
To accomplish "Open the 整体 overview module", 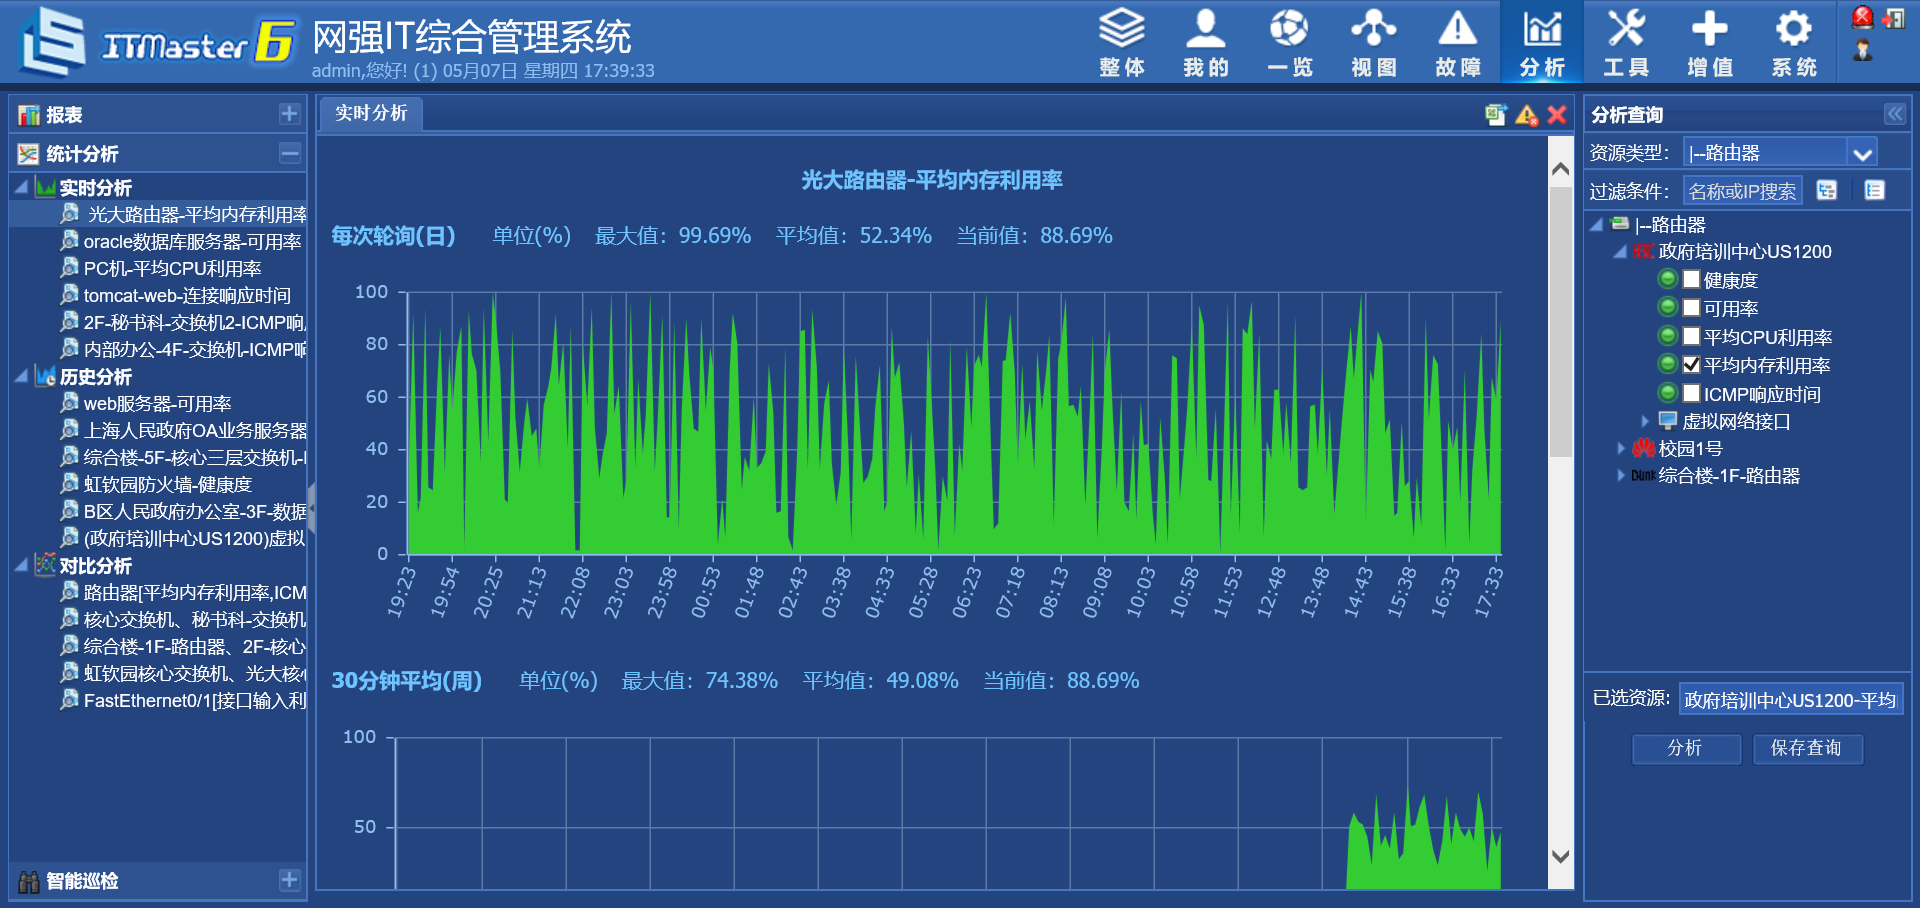I will point(1122,42).
